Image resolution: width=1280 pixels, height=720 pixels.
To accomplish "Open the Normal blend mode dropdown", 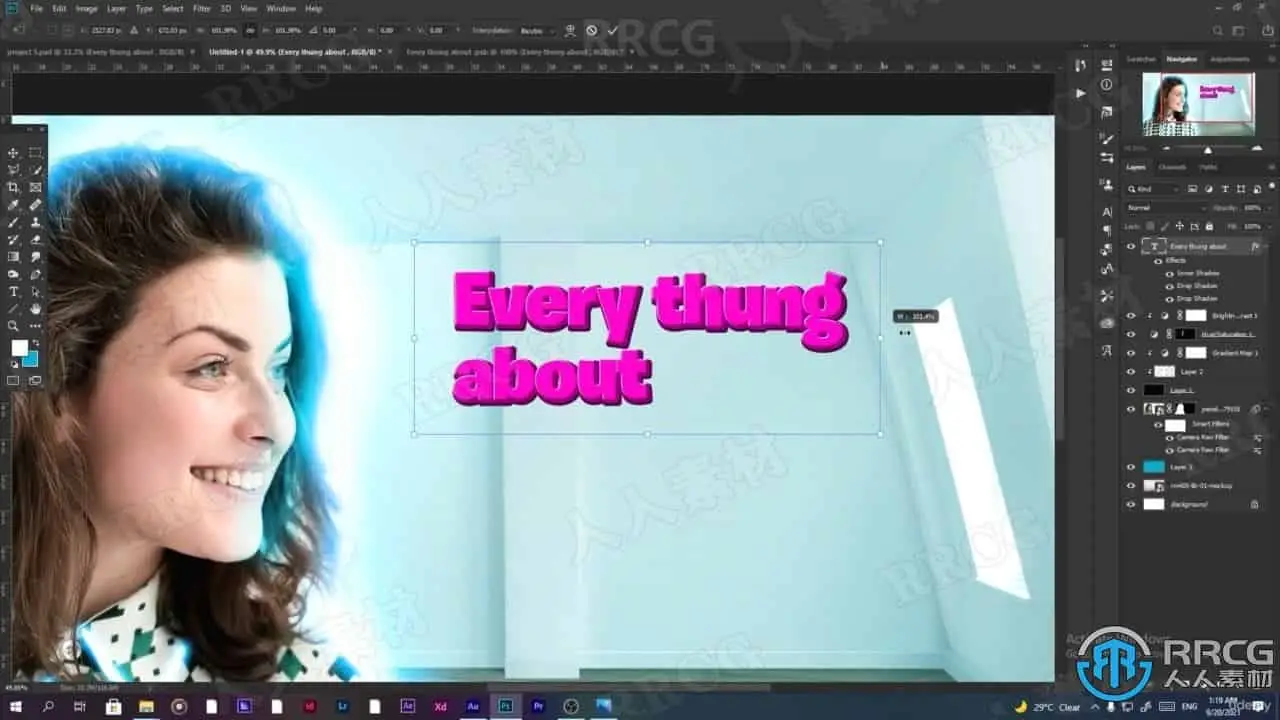I will tap(1167, 208).
